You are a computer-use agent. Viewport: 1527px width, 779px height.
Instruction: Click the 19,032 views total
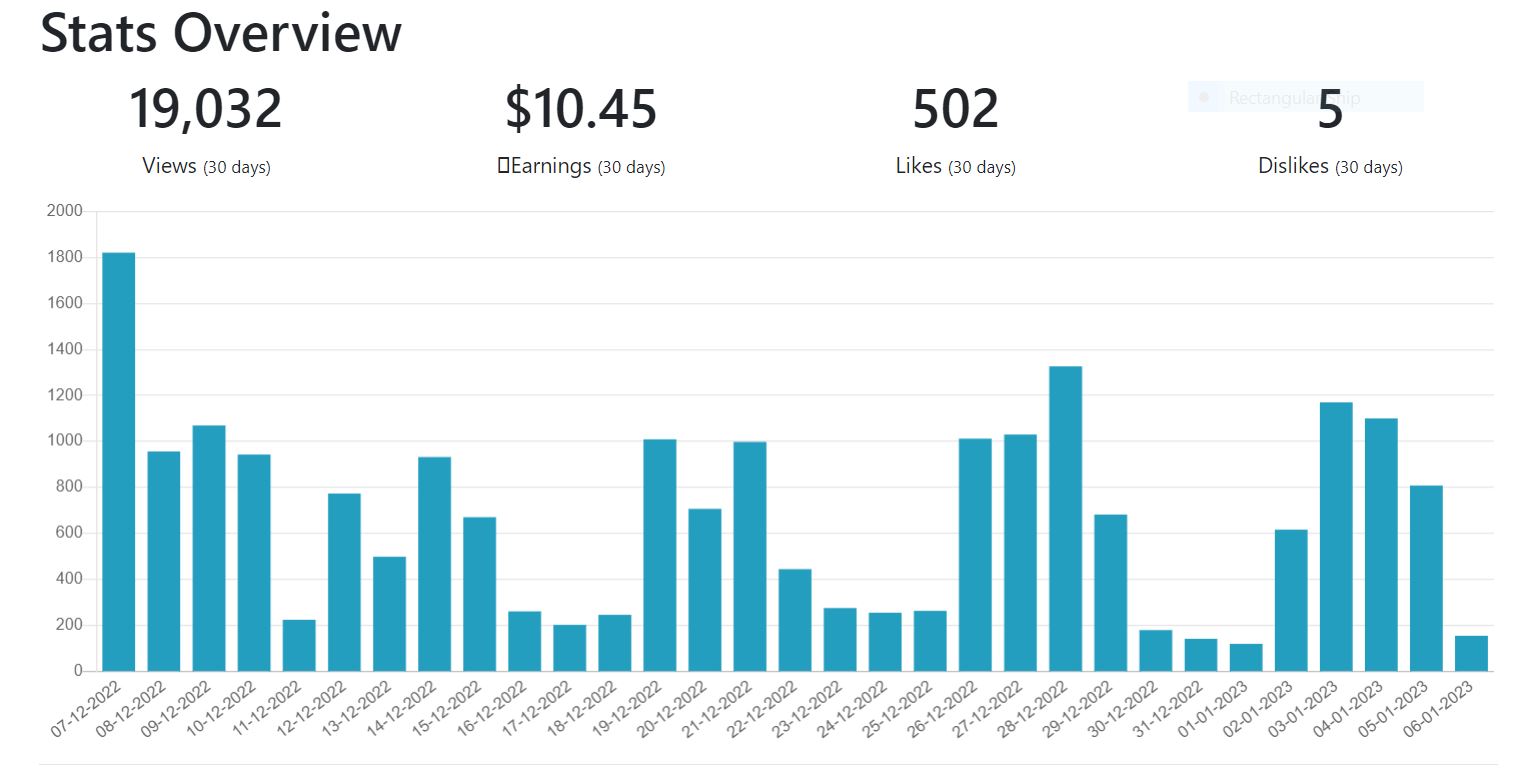click(206, 109)
